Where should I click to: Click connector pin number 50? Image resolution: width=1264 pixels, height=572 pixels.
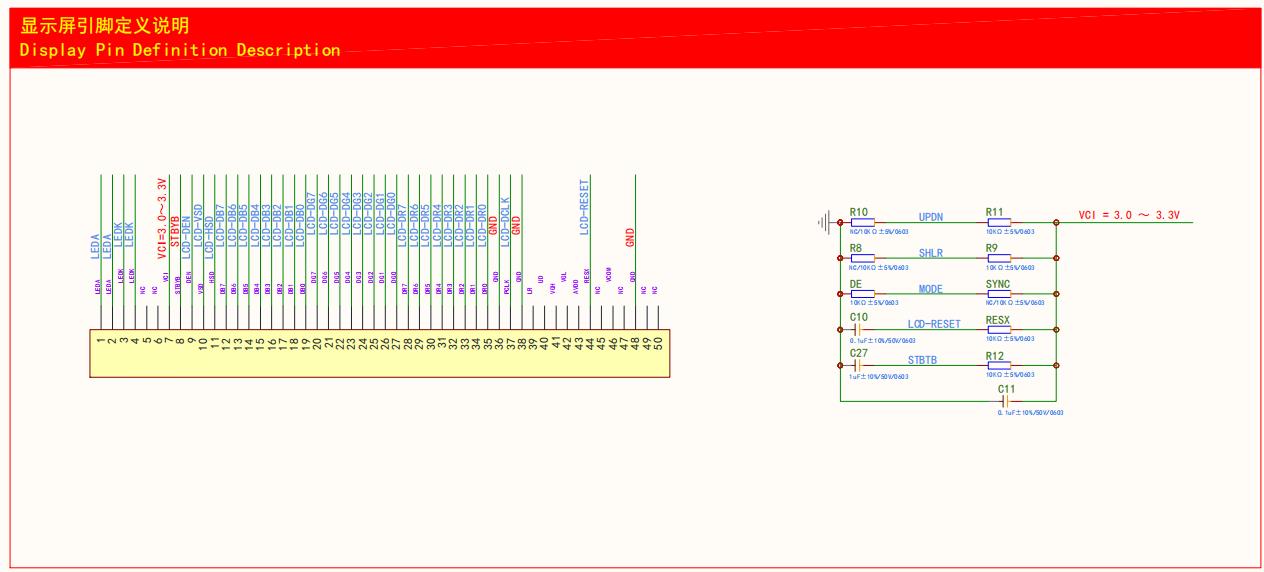coord(659,342)
